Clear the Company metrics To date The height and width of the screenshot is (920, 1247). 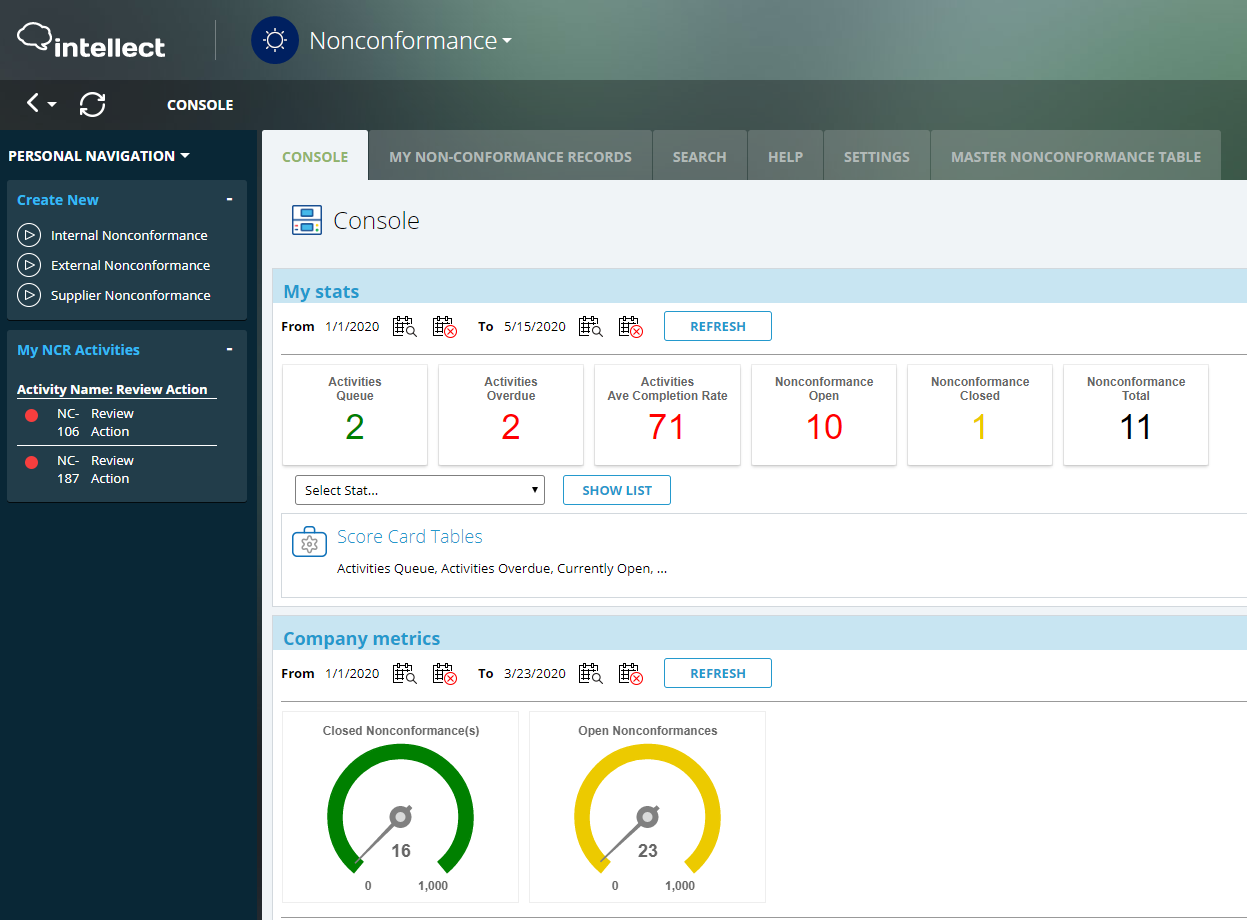630,674
